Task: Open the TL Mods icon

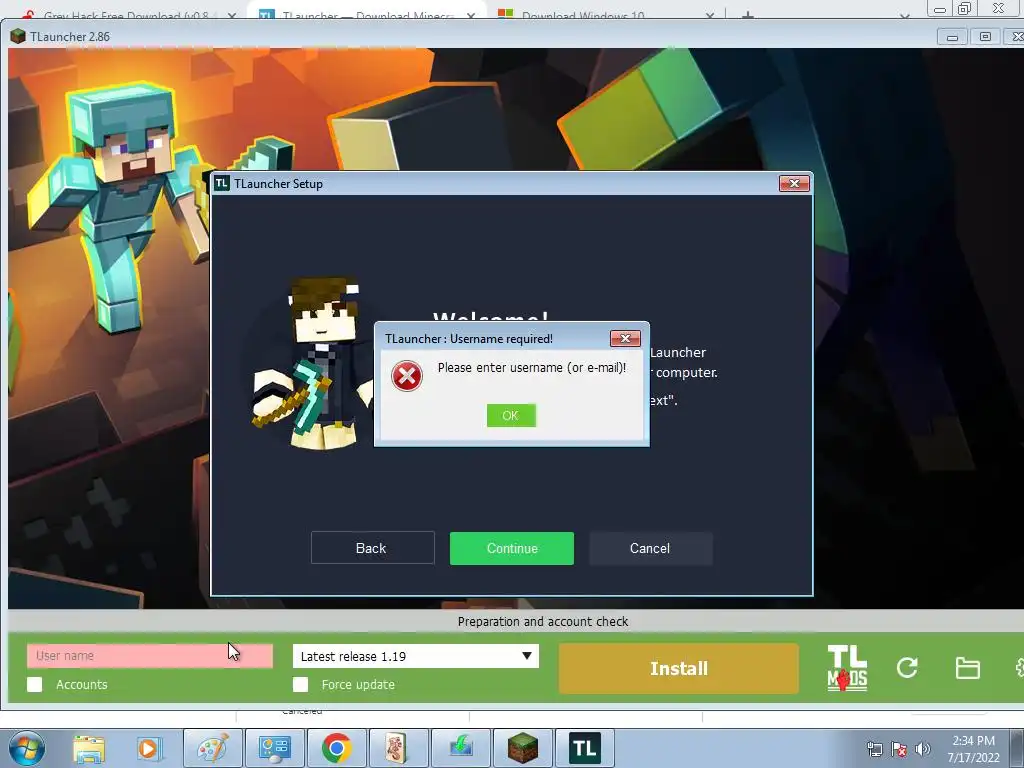Action: [847, 668]
